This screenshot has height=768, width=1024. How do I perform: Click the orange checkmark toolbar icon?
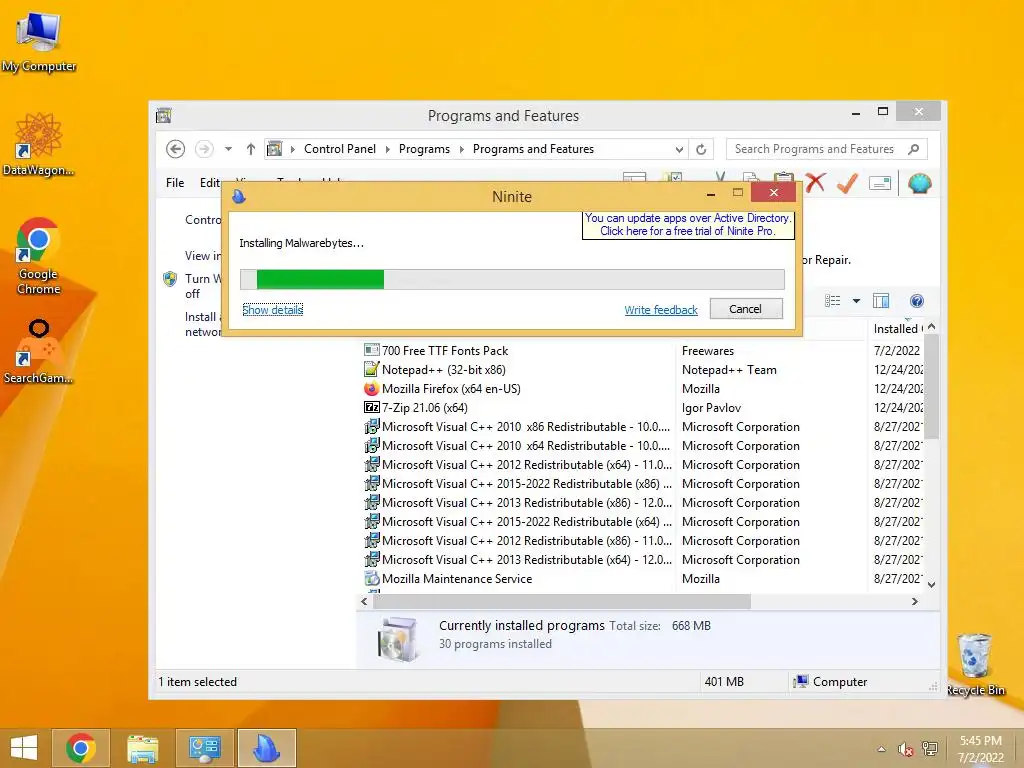pos(847,184)
